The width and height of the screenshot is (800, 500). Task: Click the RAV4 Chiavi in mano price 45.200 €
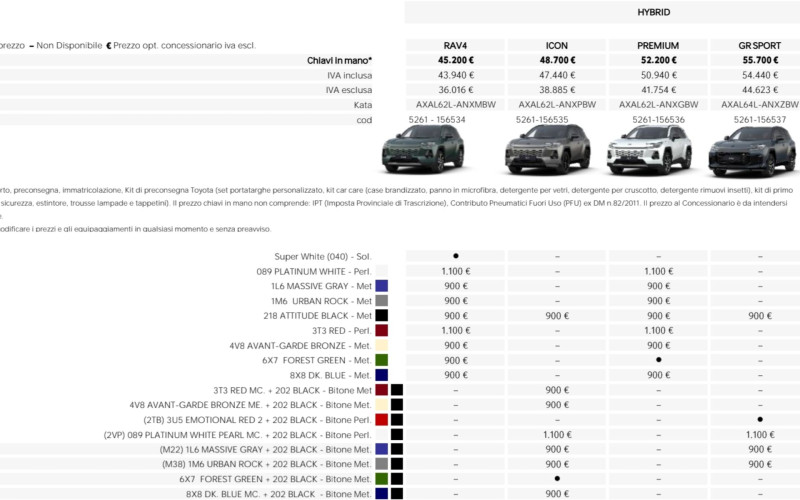(456, 60)
